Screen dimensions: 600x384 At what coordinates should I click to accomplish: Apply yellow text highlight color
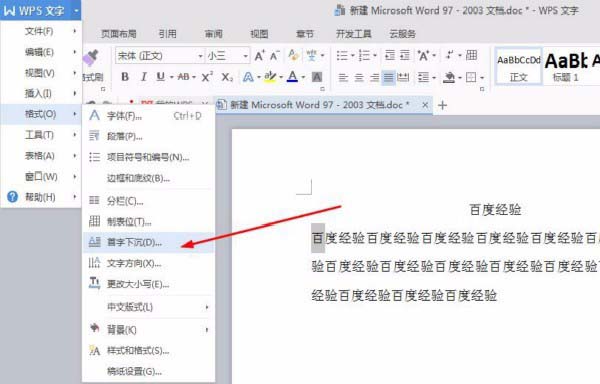[x=270, y=77]
